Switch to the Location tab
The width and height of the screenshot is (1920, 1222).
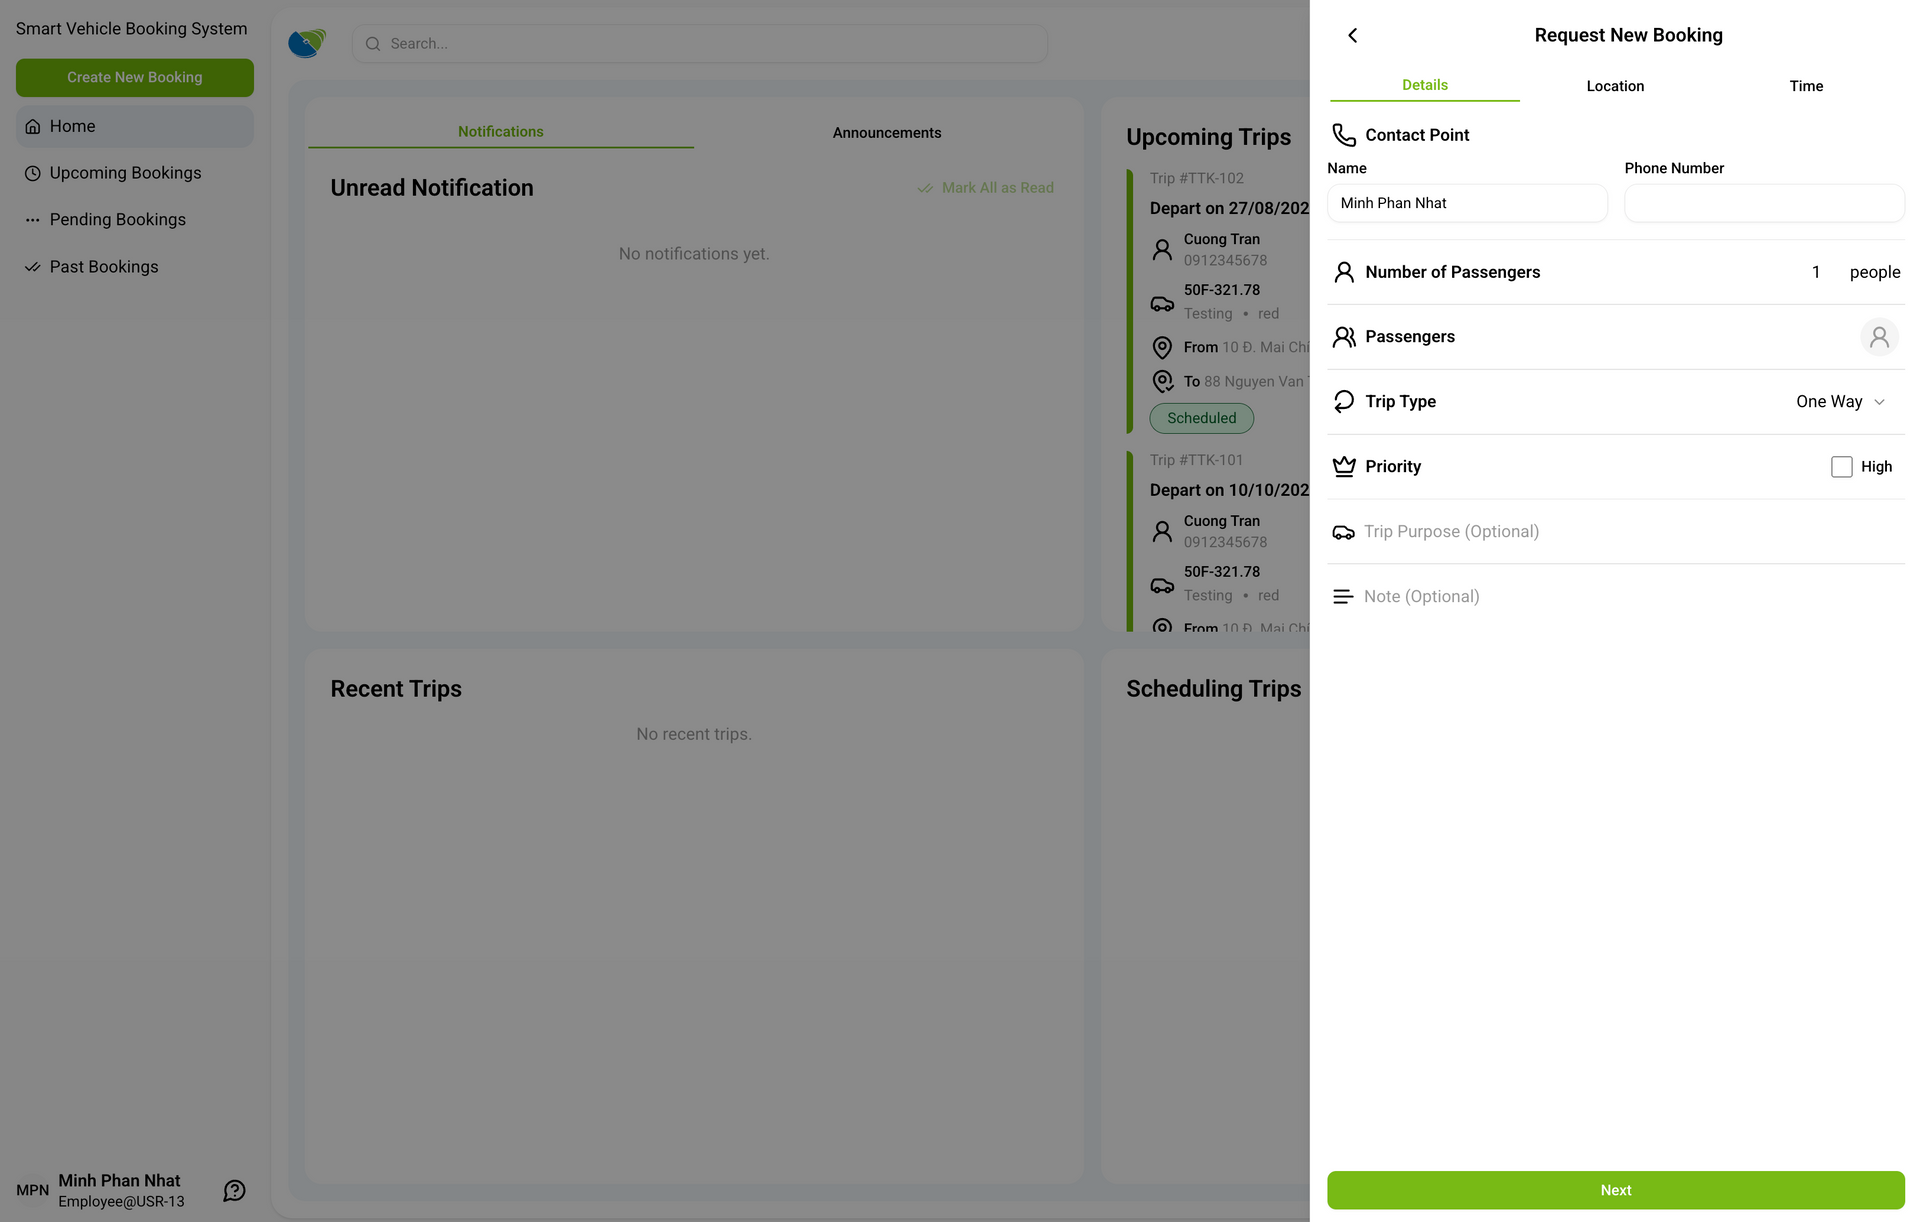(1615, 86)
